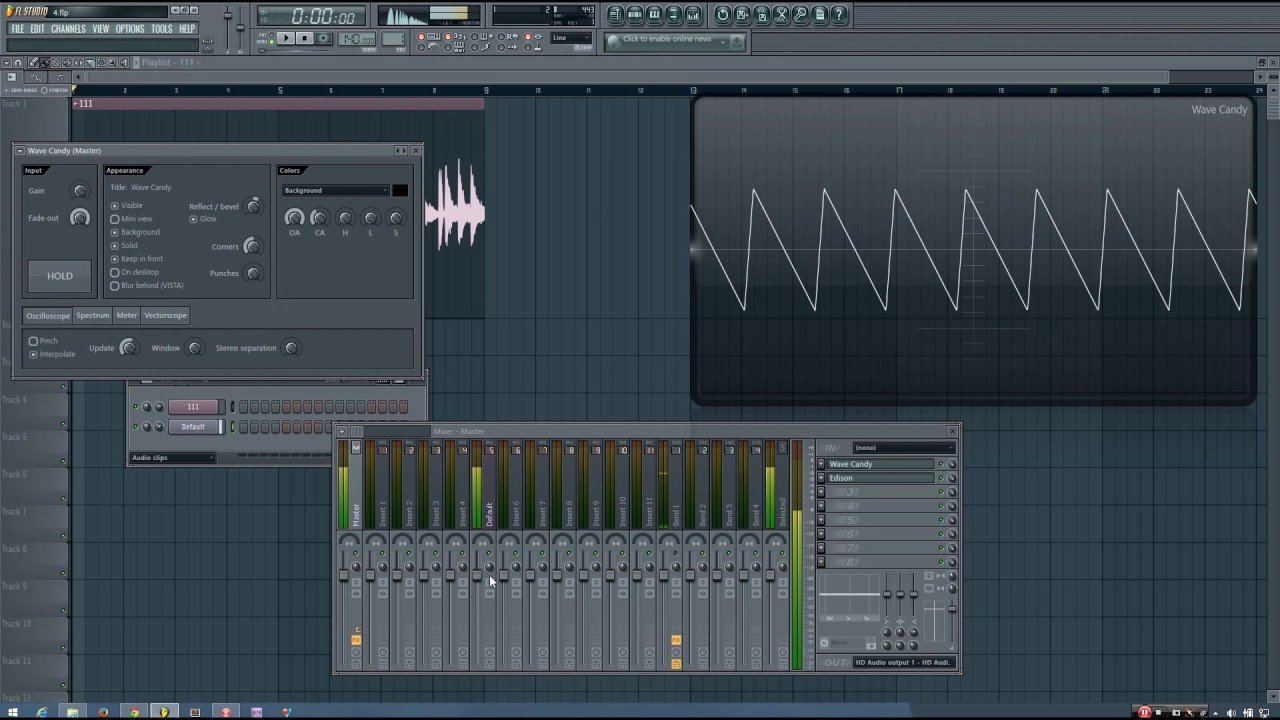Select pattern 111 in the channel rack
The width and height of the screenshot is (1280, 720).
(x=193, y=406)
